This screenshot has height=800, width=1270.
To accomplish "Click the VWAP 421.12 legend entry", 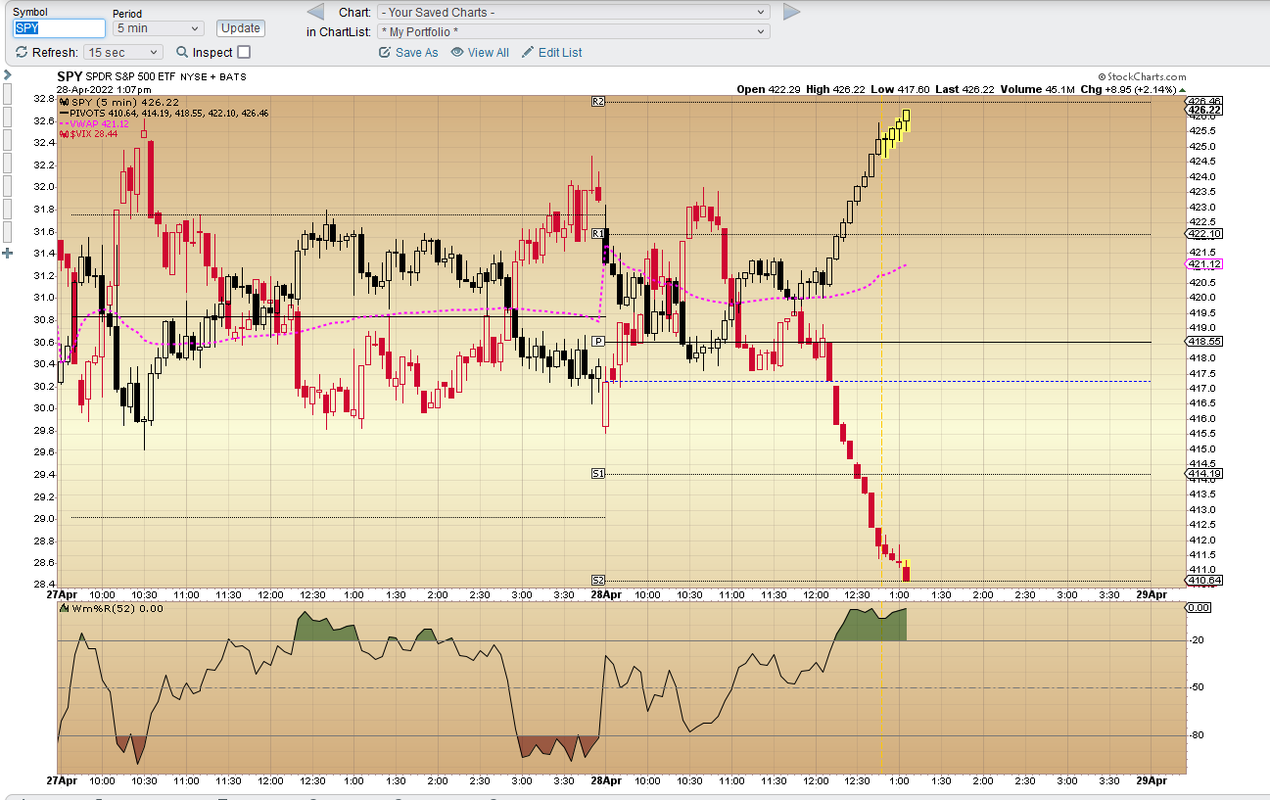I will click(x=94, y=124).
